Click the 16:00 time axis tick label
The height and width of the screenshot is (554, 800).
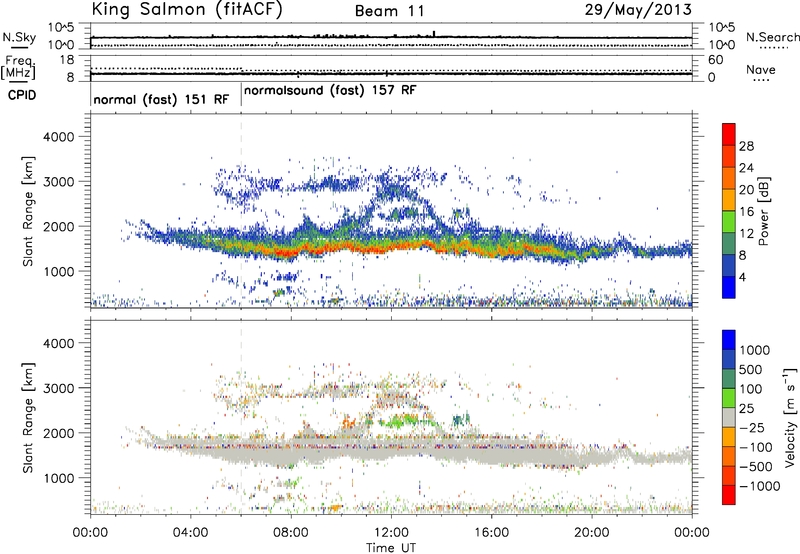pos(491,533)
